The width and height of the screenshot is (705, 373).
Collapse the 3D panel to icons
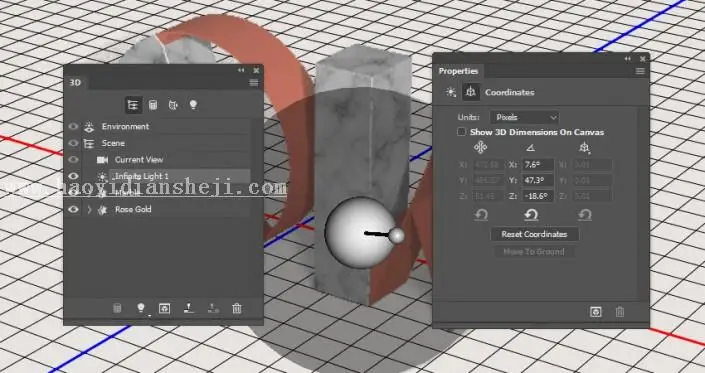241,70
